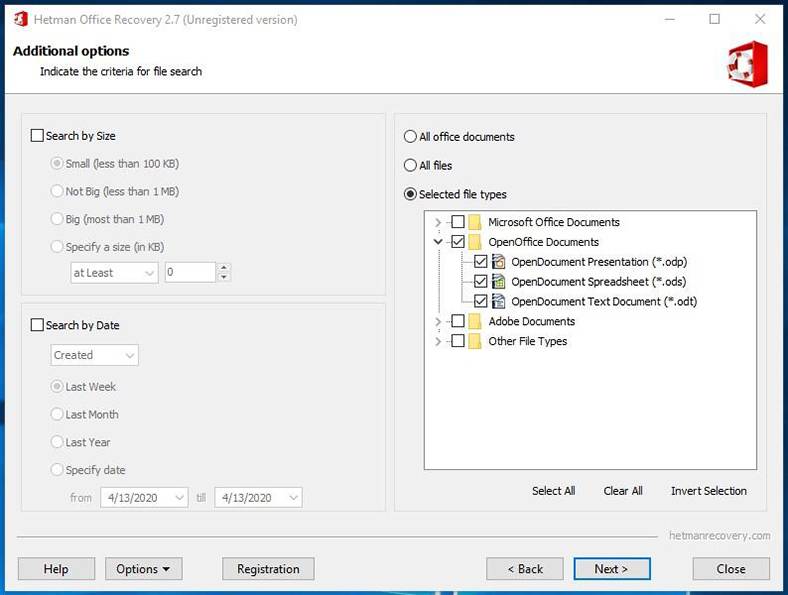Open the 'till' date picker dropdown
The height and width of the screenshot is (595, 788).
293,498
